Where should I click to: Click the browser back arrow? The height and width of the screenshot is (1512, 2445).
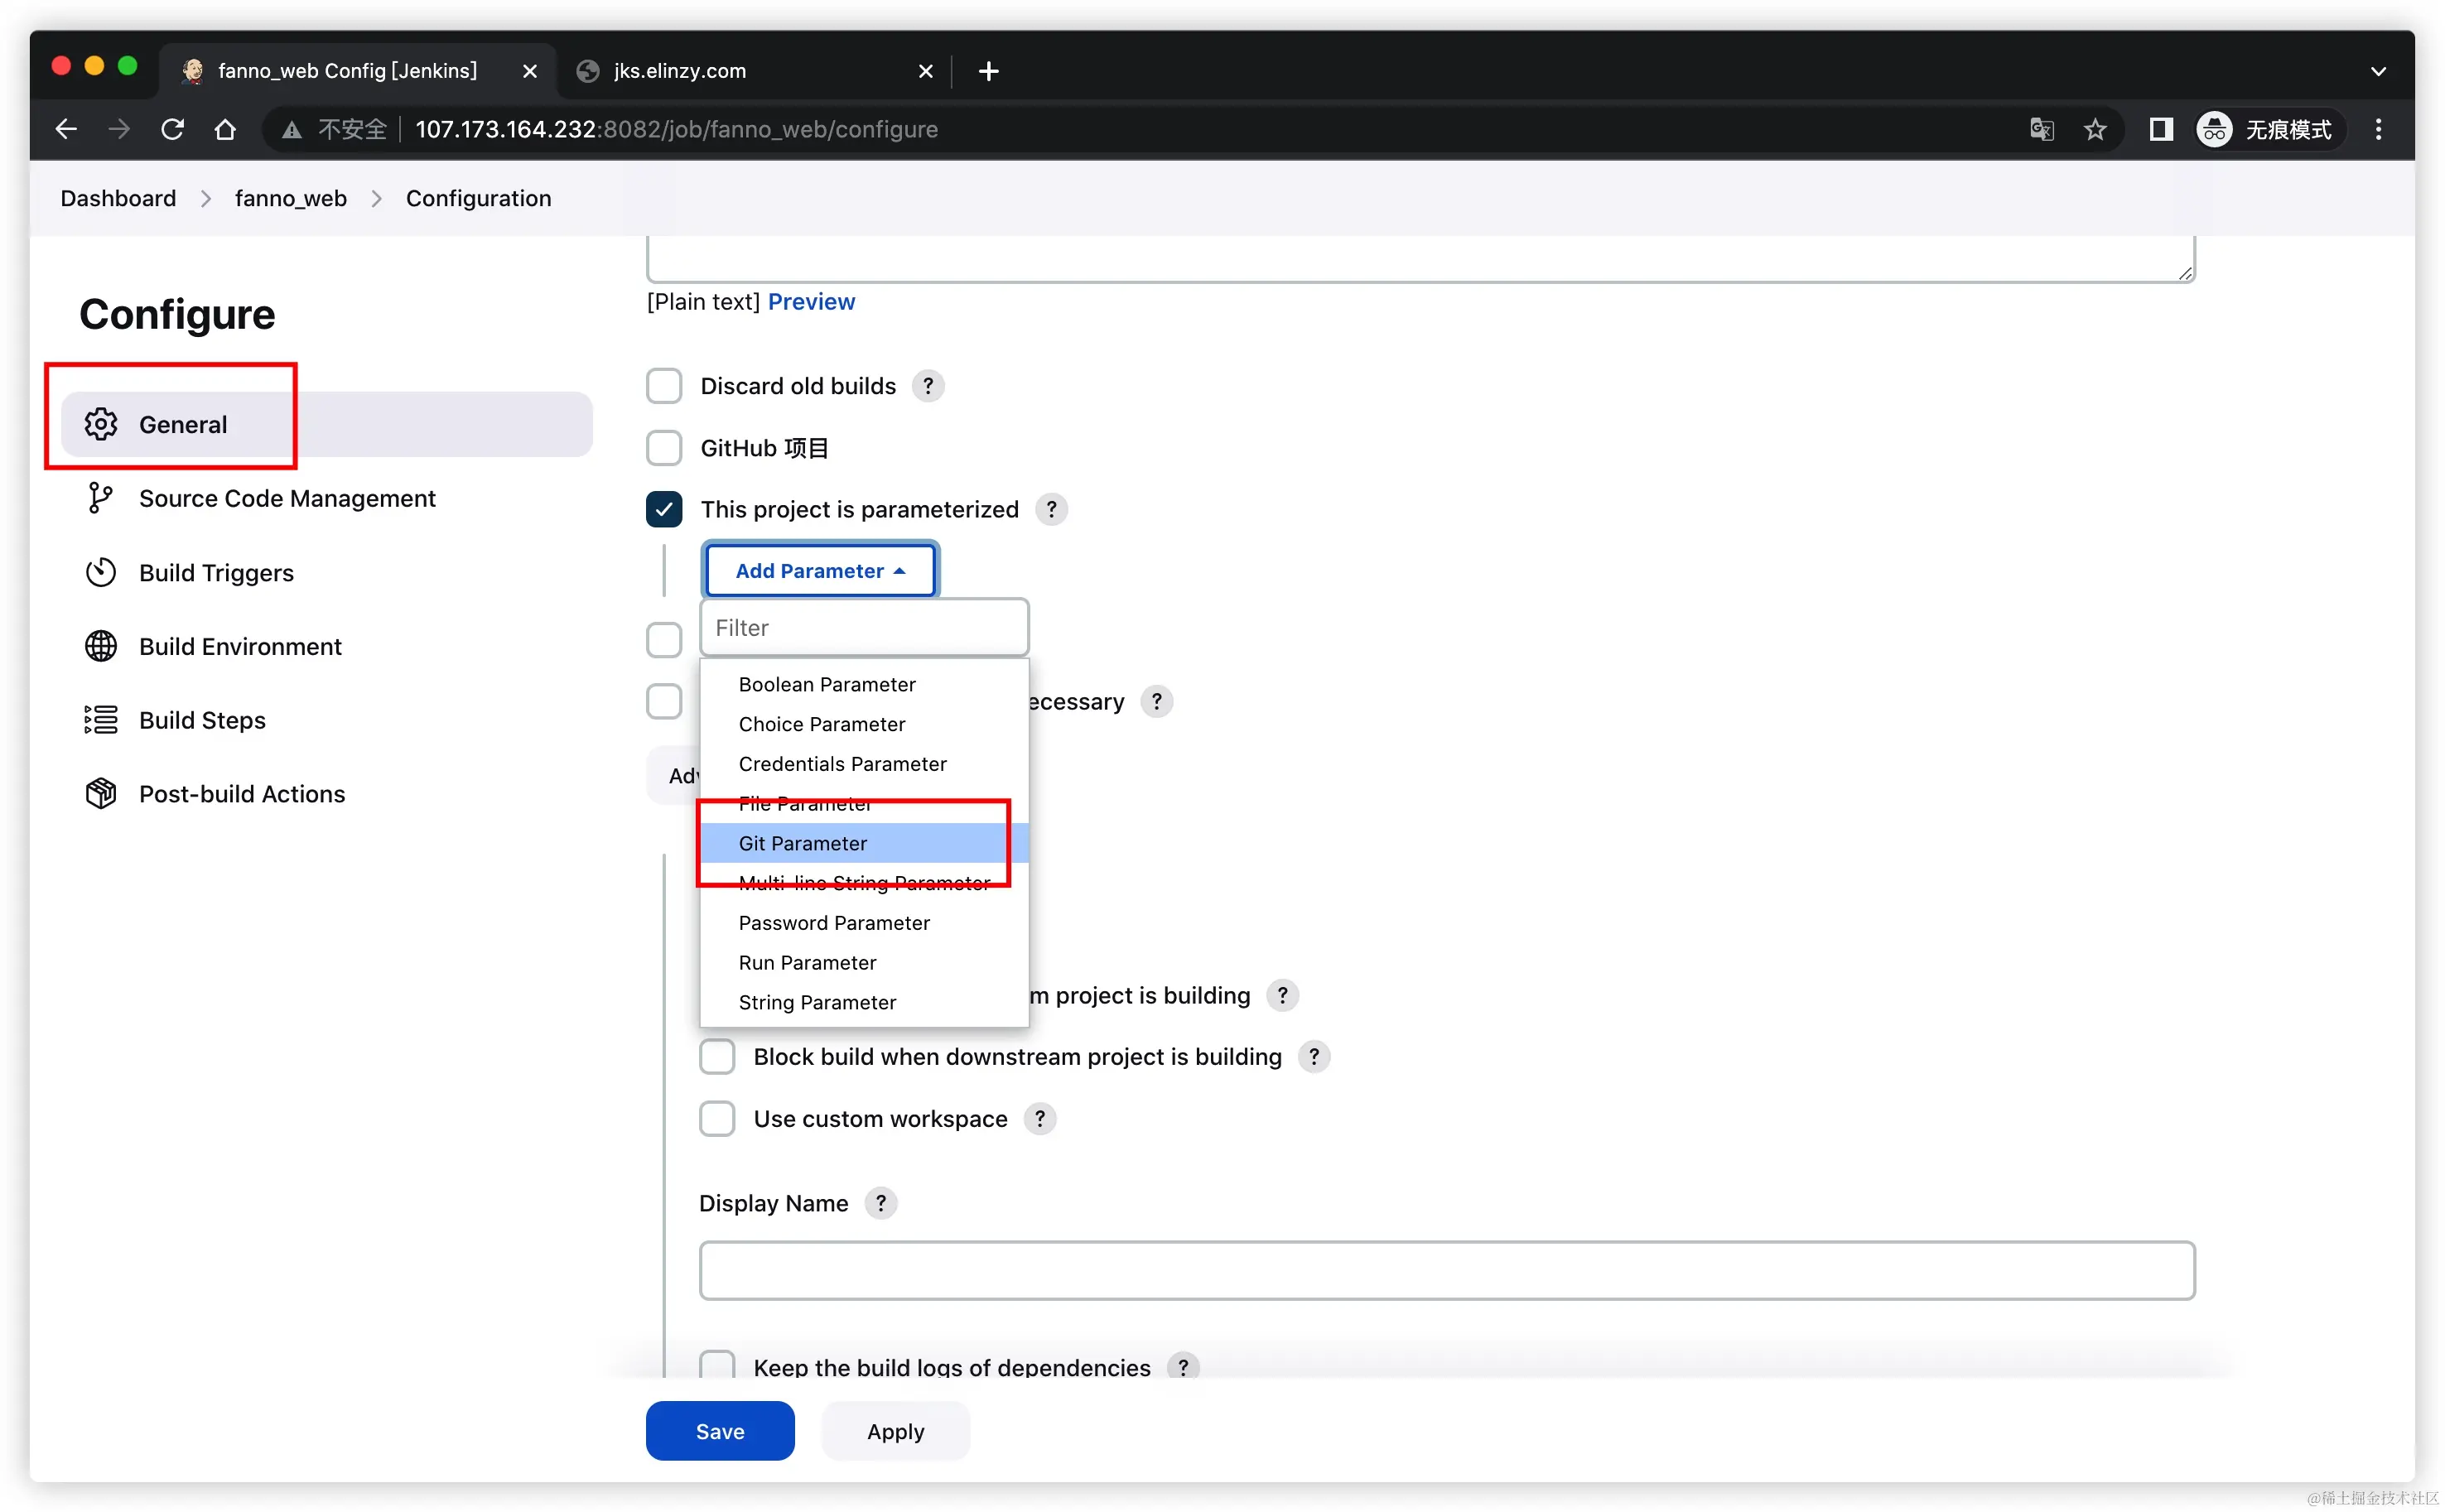66,129
